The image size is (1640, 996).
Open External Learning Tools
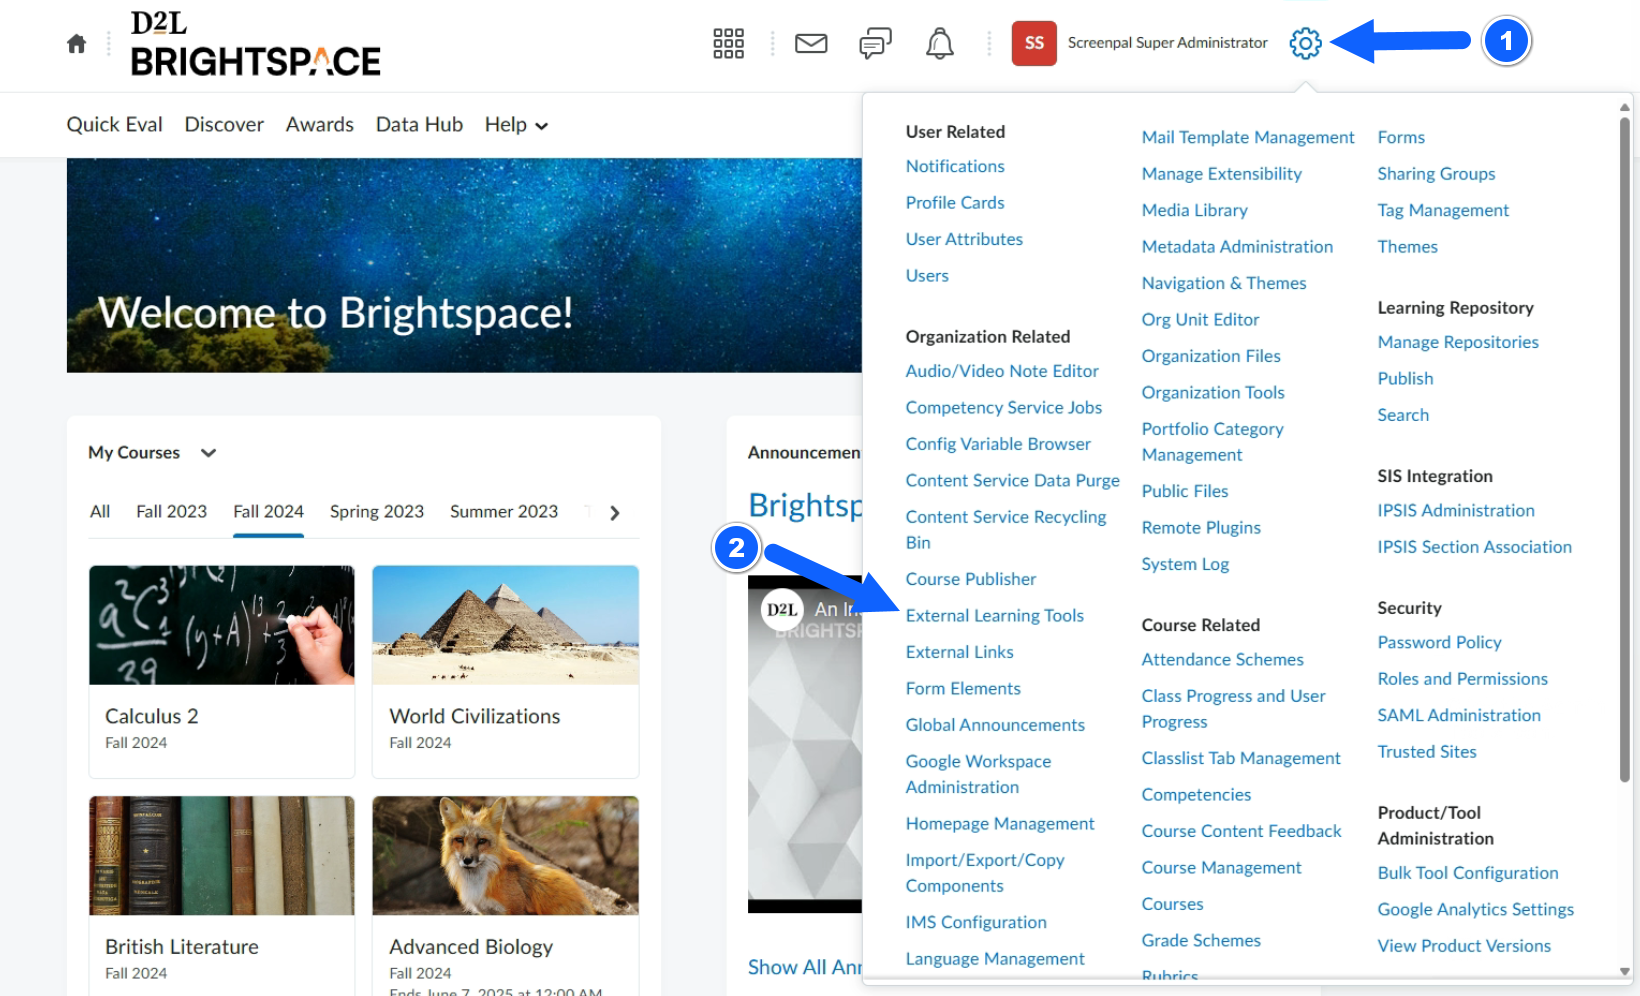994,616
